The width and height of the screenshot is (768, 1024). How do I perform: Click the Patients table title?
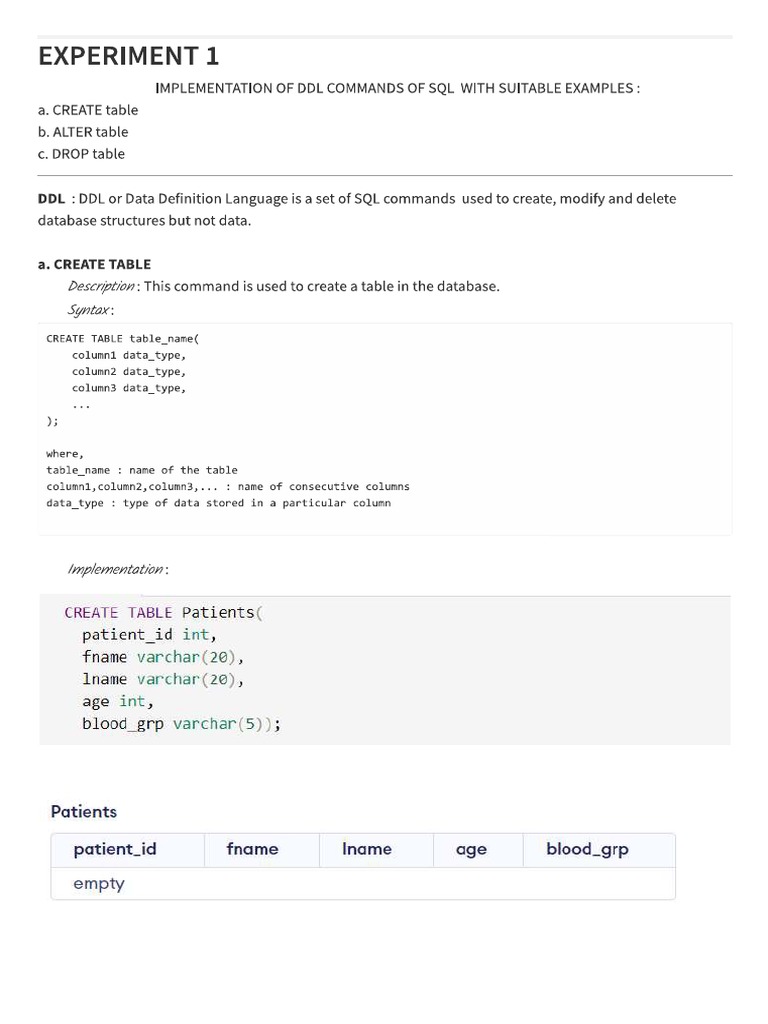(84, 811)
